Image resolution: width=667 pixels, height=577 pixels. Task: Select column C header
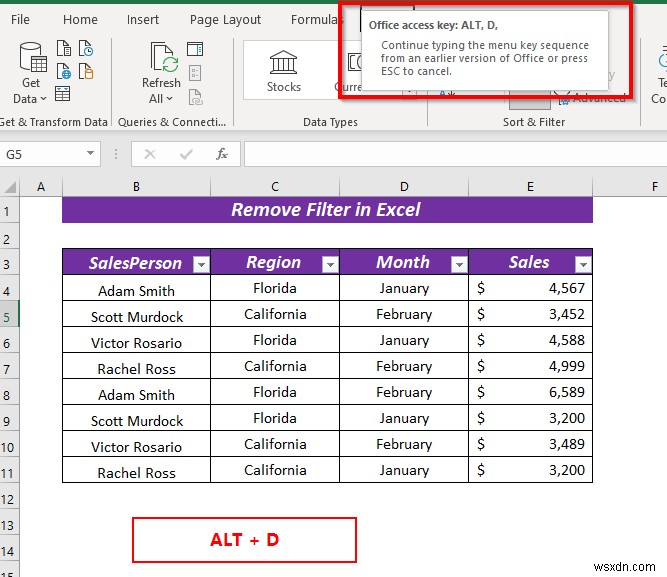click(x=275, y=187)
